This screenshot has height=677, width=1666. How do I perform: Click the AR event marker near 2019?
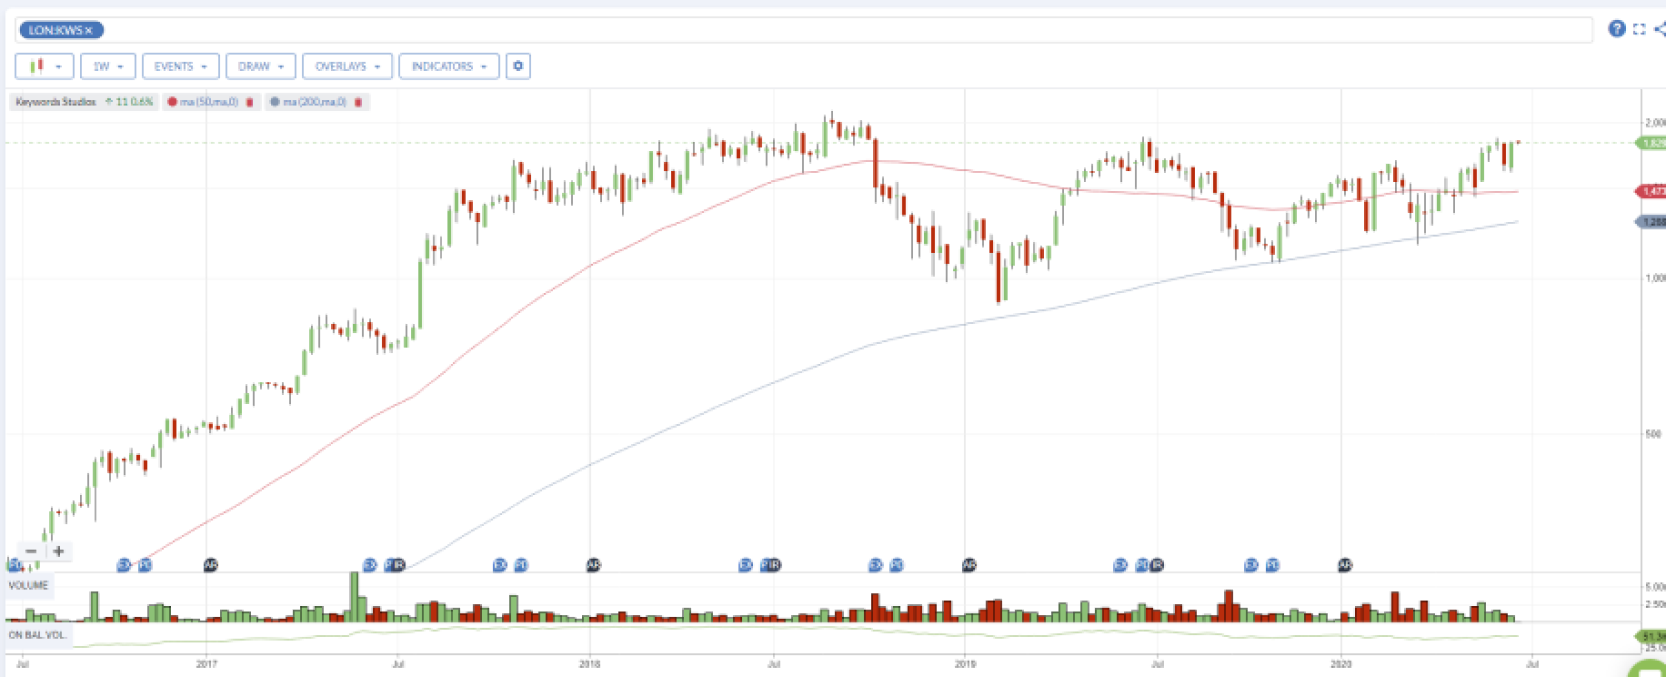969,565
